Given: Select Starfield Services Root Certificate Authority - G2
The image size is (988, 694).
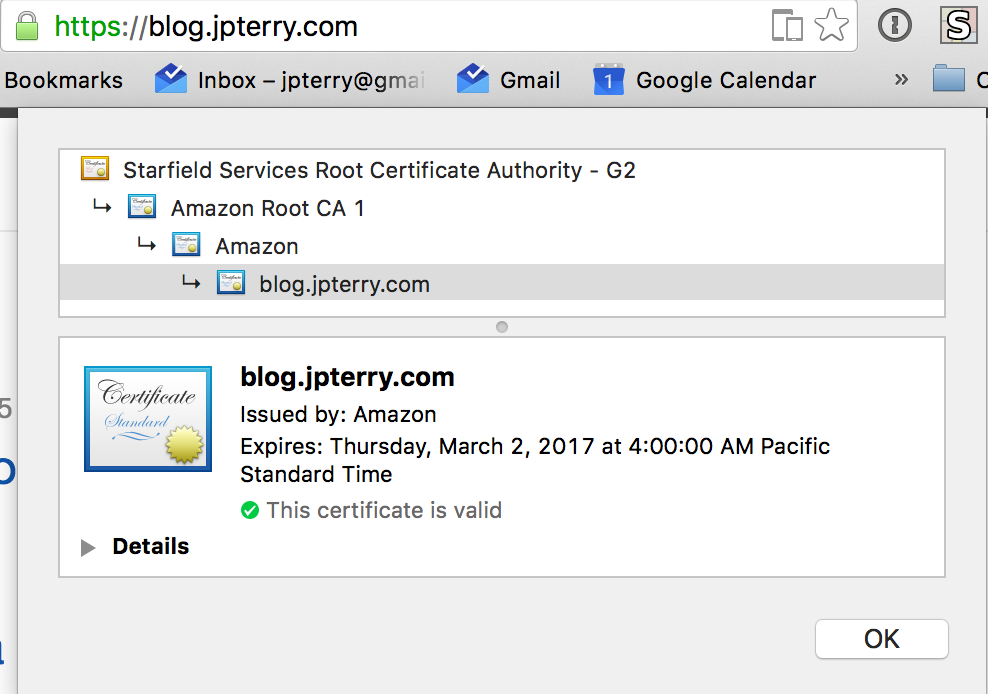Looking at the screenshot, I should pyautogui.click(x=379, y=170).
